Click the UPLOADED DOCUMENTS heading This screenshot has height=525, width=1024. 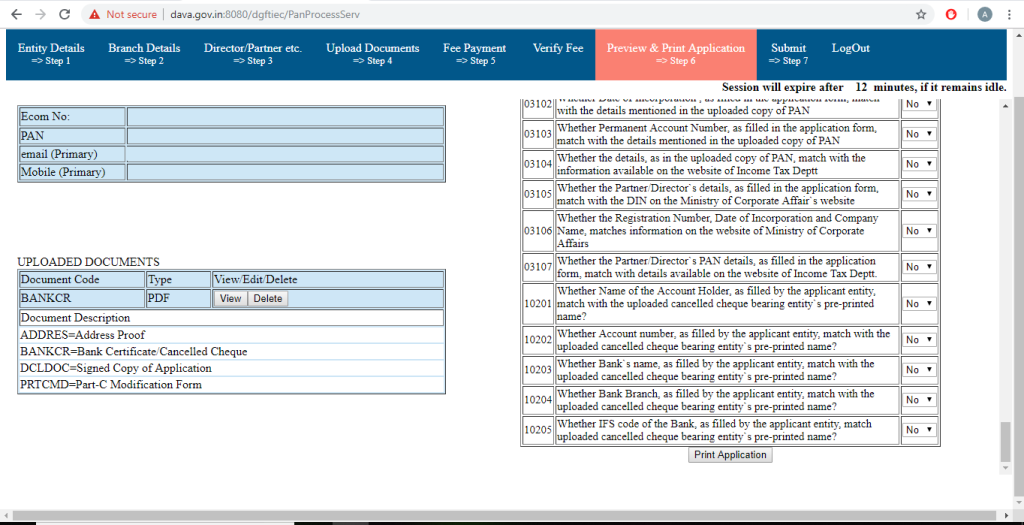[88, 262]
